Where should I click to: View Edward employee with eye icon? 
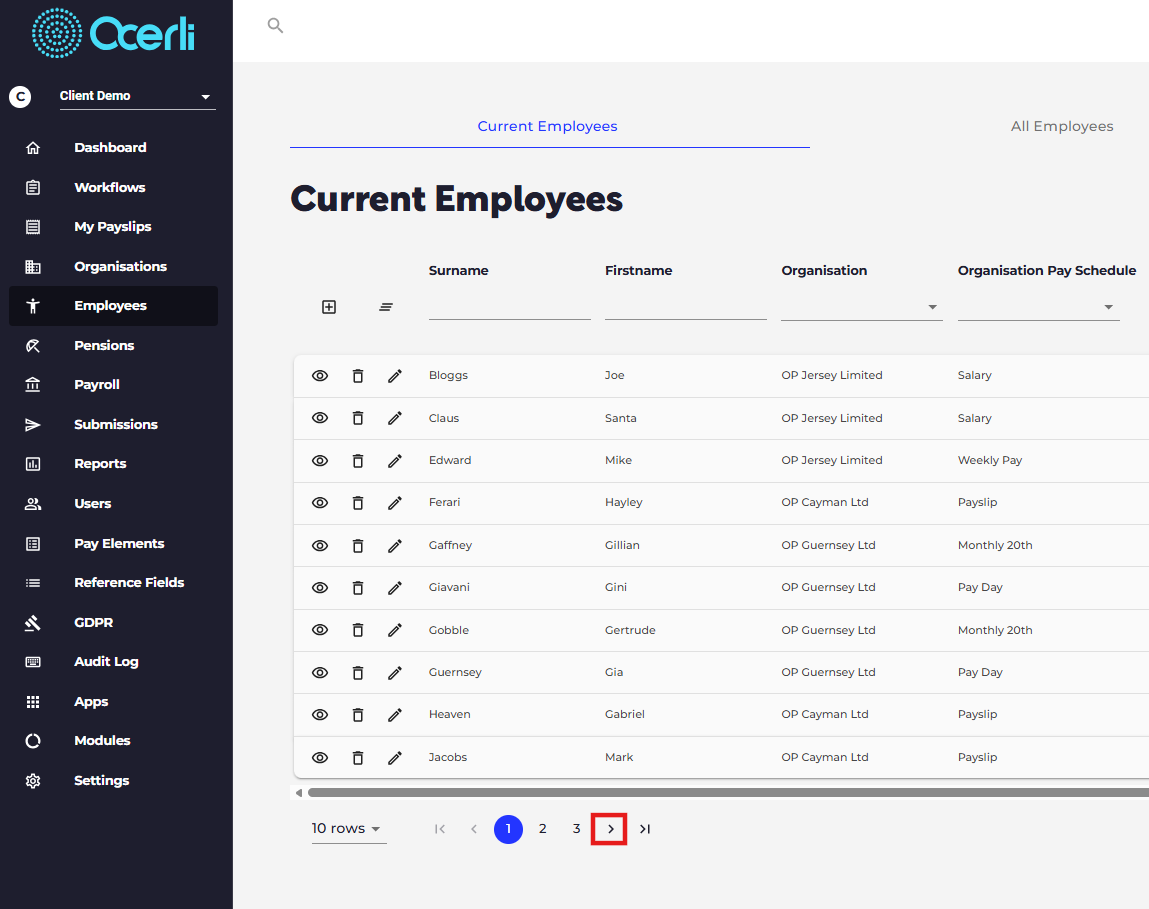tap(320, 460)
